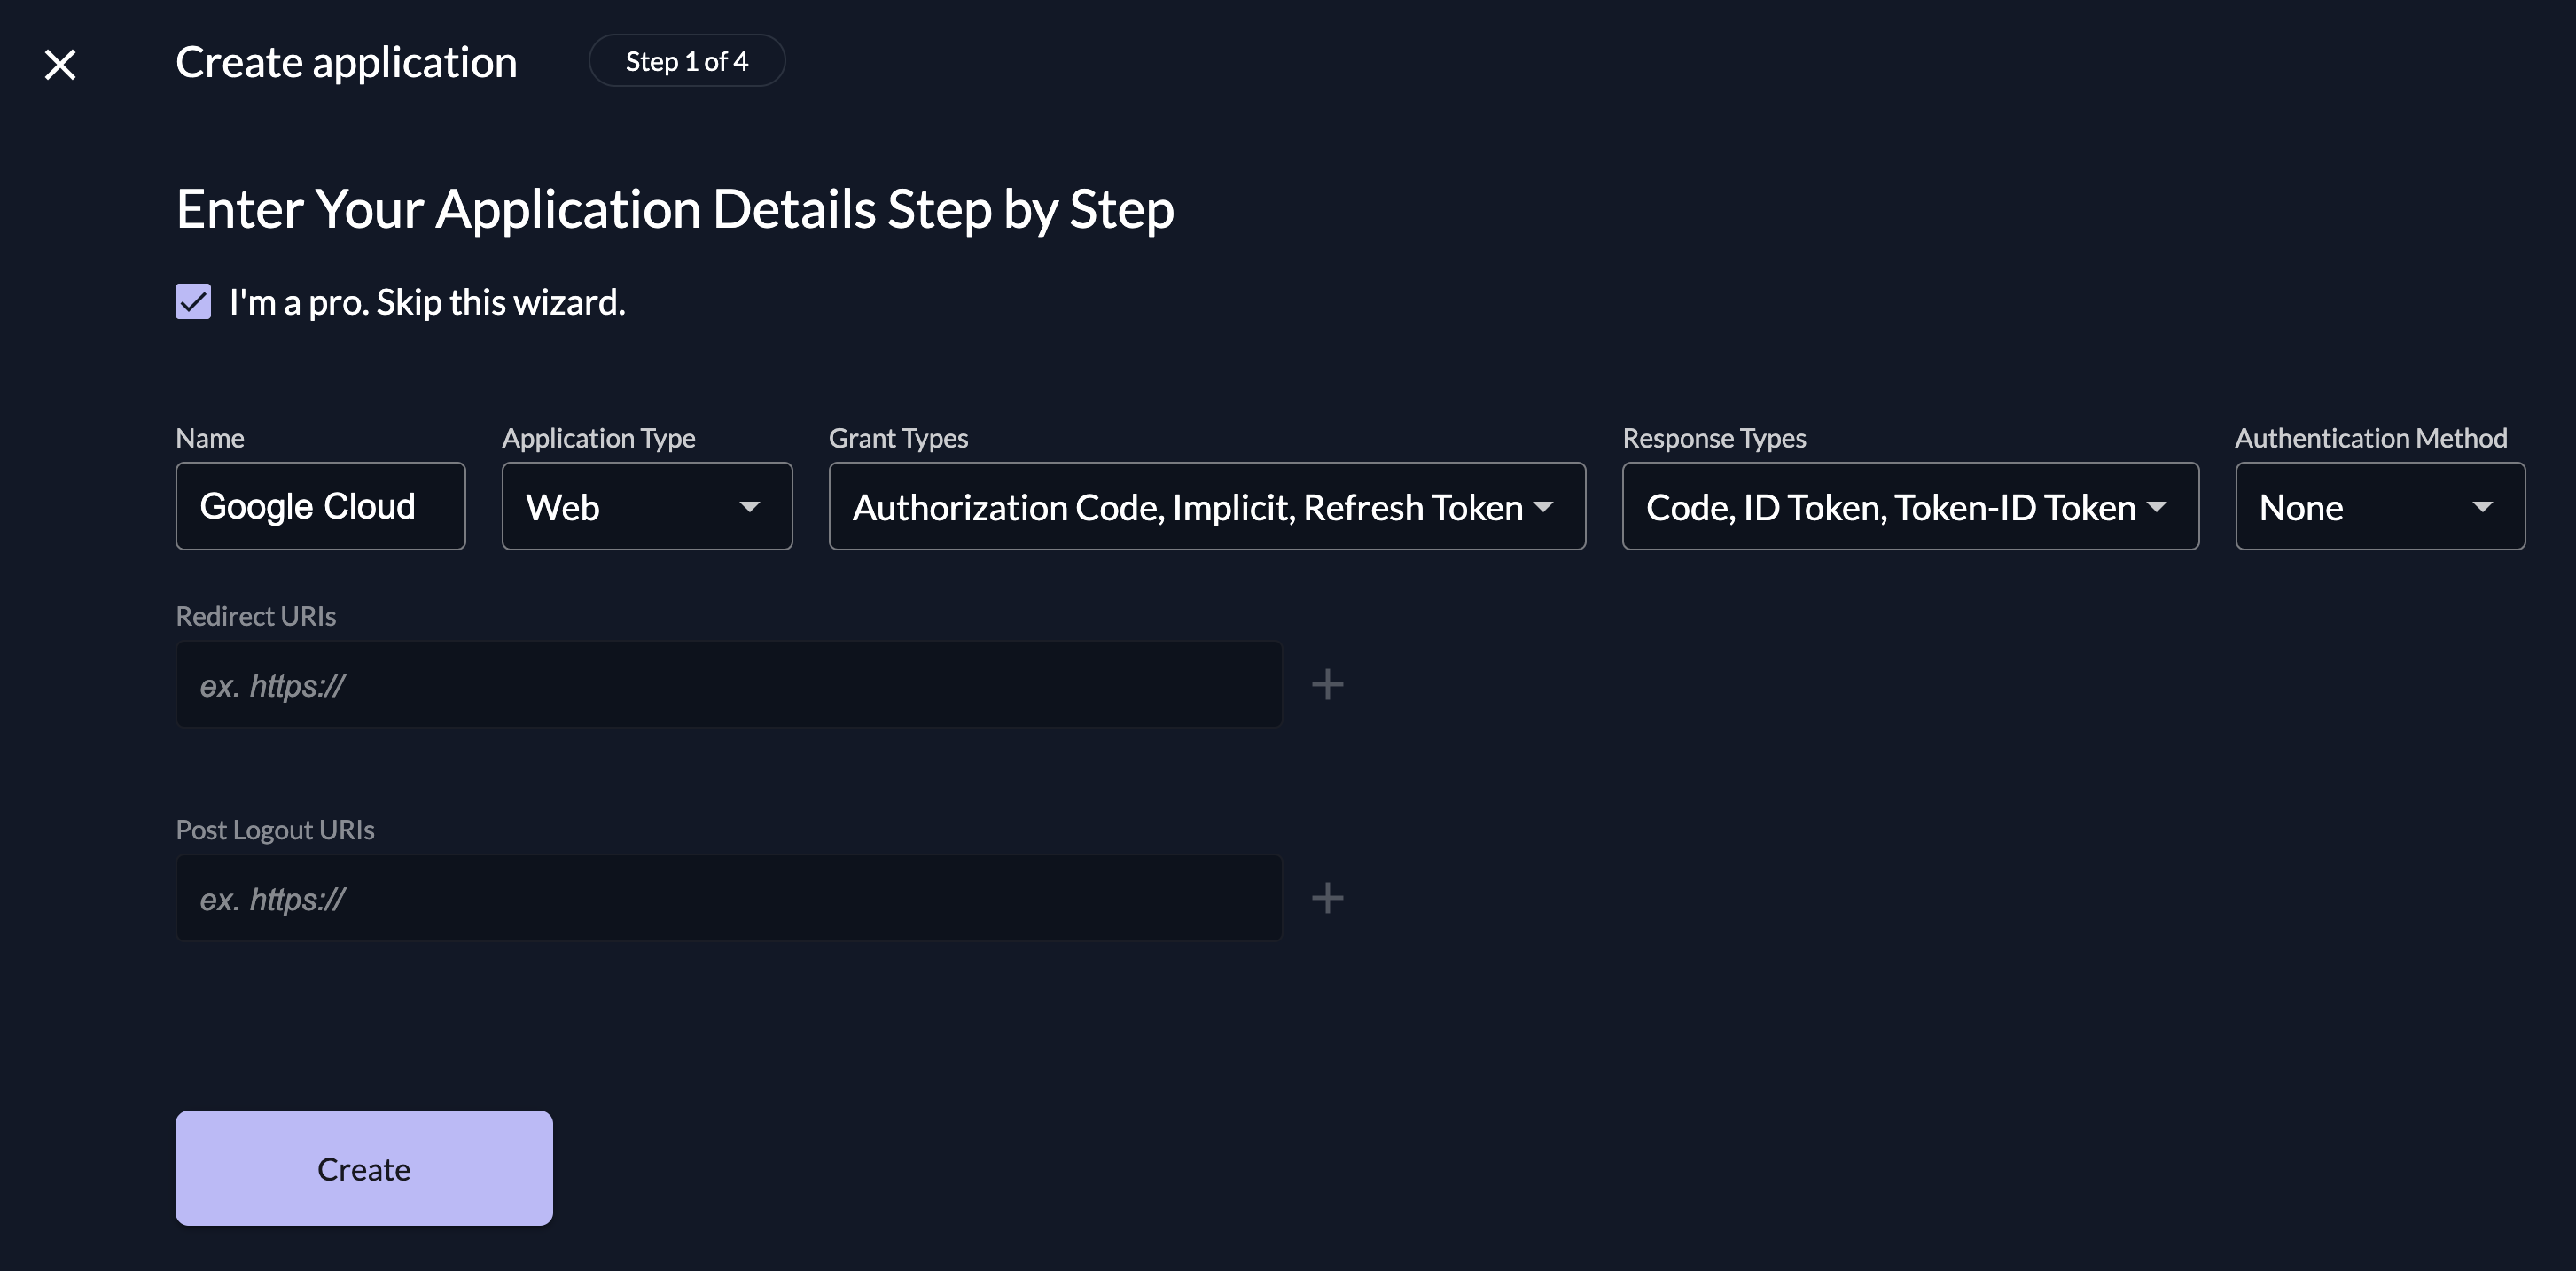Click the Redirect URIs input field
The width and height of the screenshot is (2576, 1271).
coord(728,683)
